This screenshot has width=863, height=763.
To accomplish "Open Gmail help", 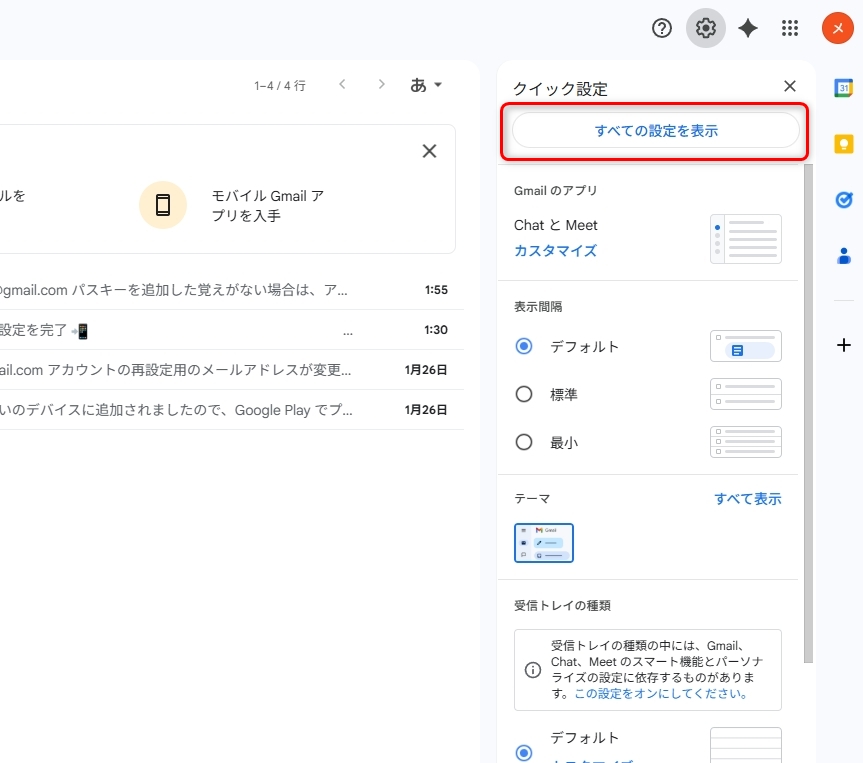I will (661, 28).
